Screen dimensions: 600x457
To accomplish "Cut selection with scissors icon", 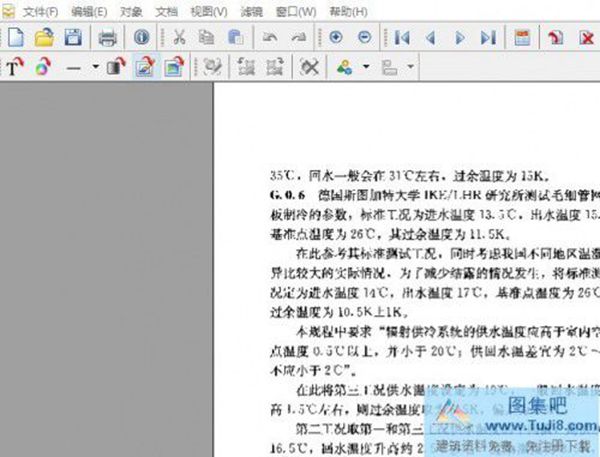I will click(179, 37).
